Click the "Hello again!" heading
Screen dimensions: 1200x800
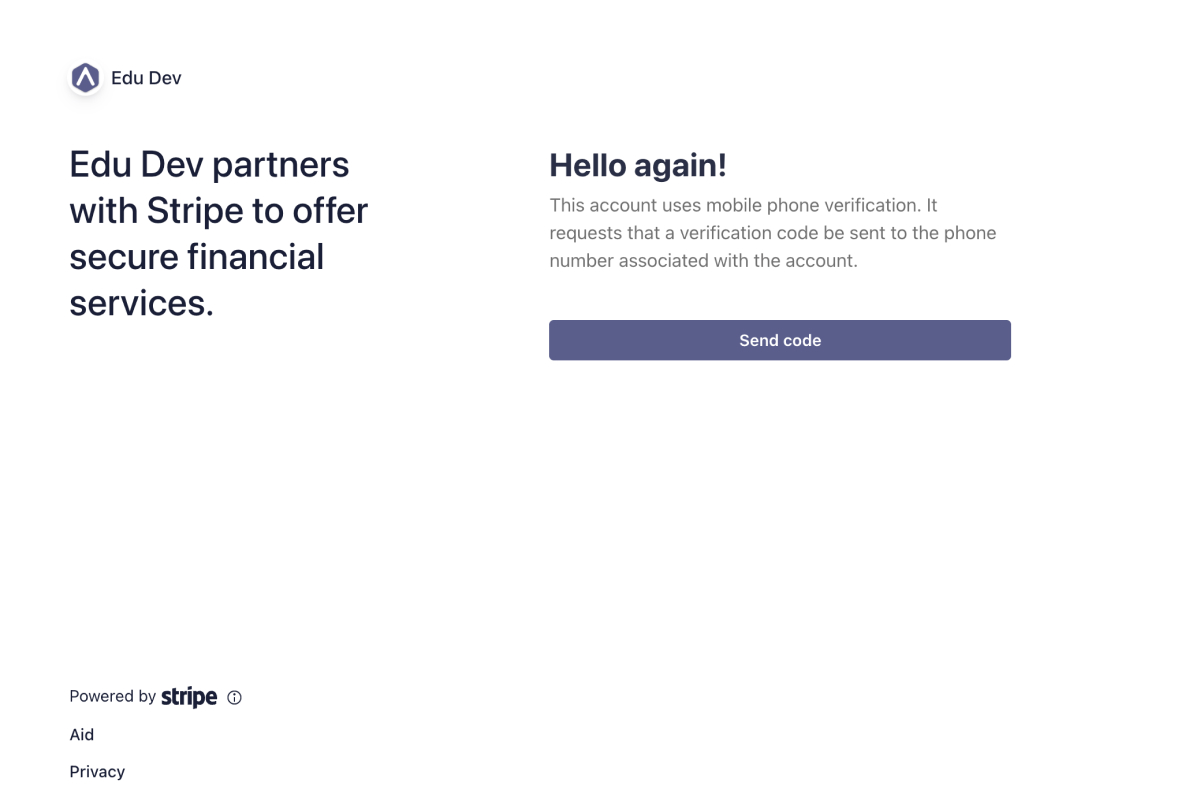(638, 166)
